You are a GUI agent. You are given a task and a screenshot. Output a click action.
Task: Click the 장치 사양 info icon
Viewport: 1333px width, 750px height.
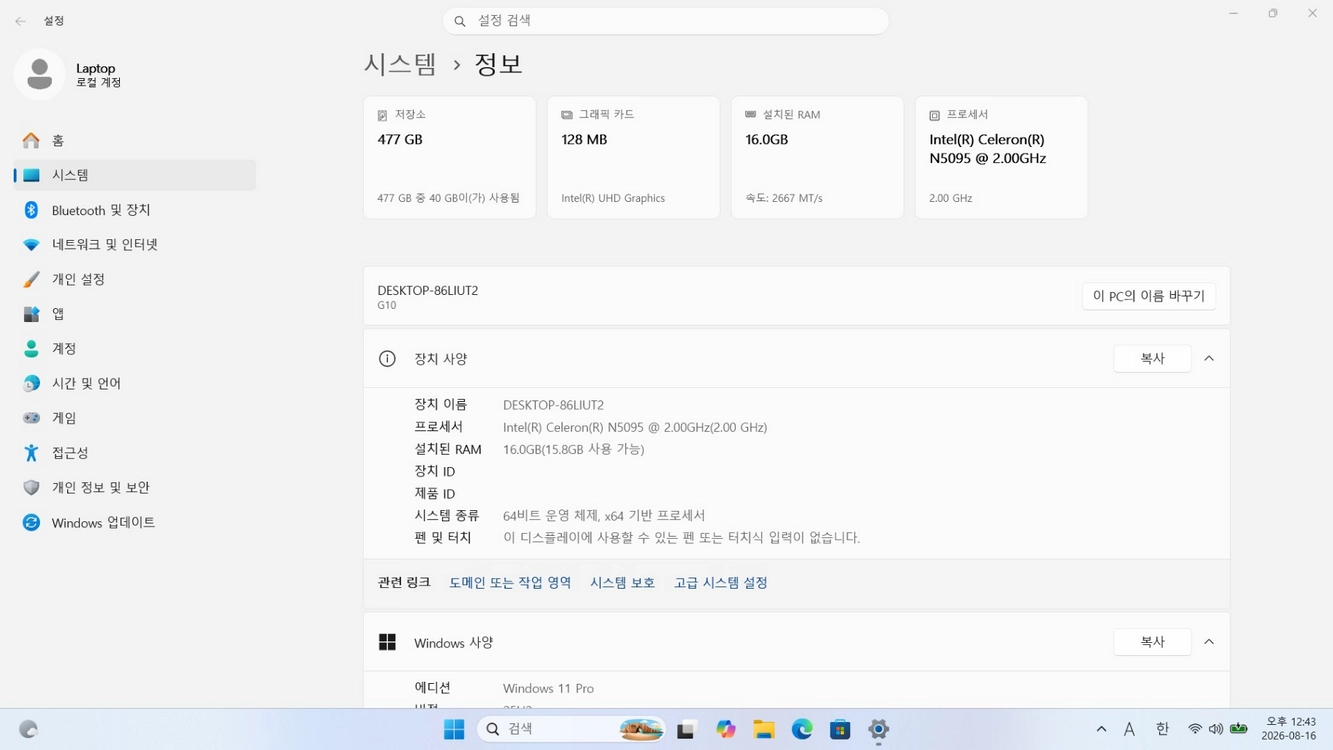(387, 359)
